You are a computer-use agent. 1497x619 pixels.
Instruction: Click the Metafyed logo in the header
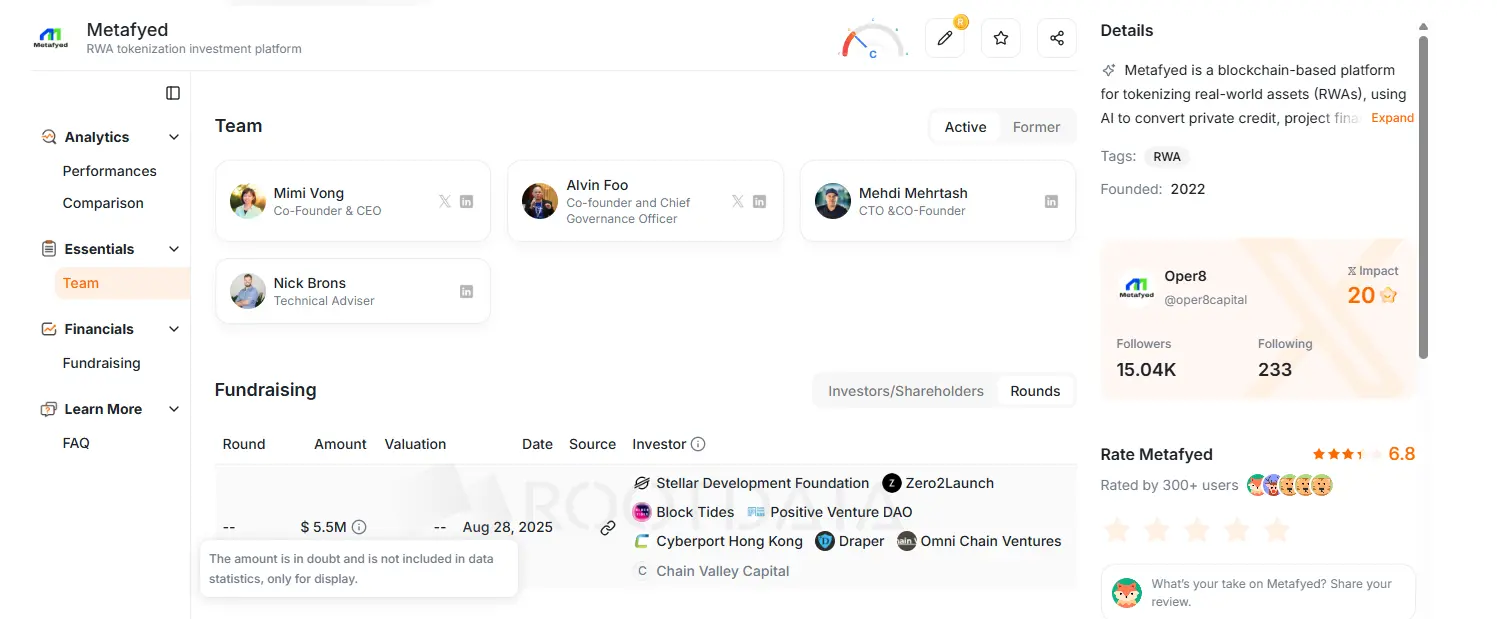[x=50, y=38]
